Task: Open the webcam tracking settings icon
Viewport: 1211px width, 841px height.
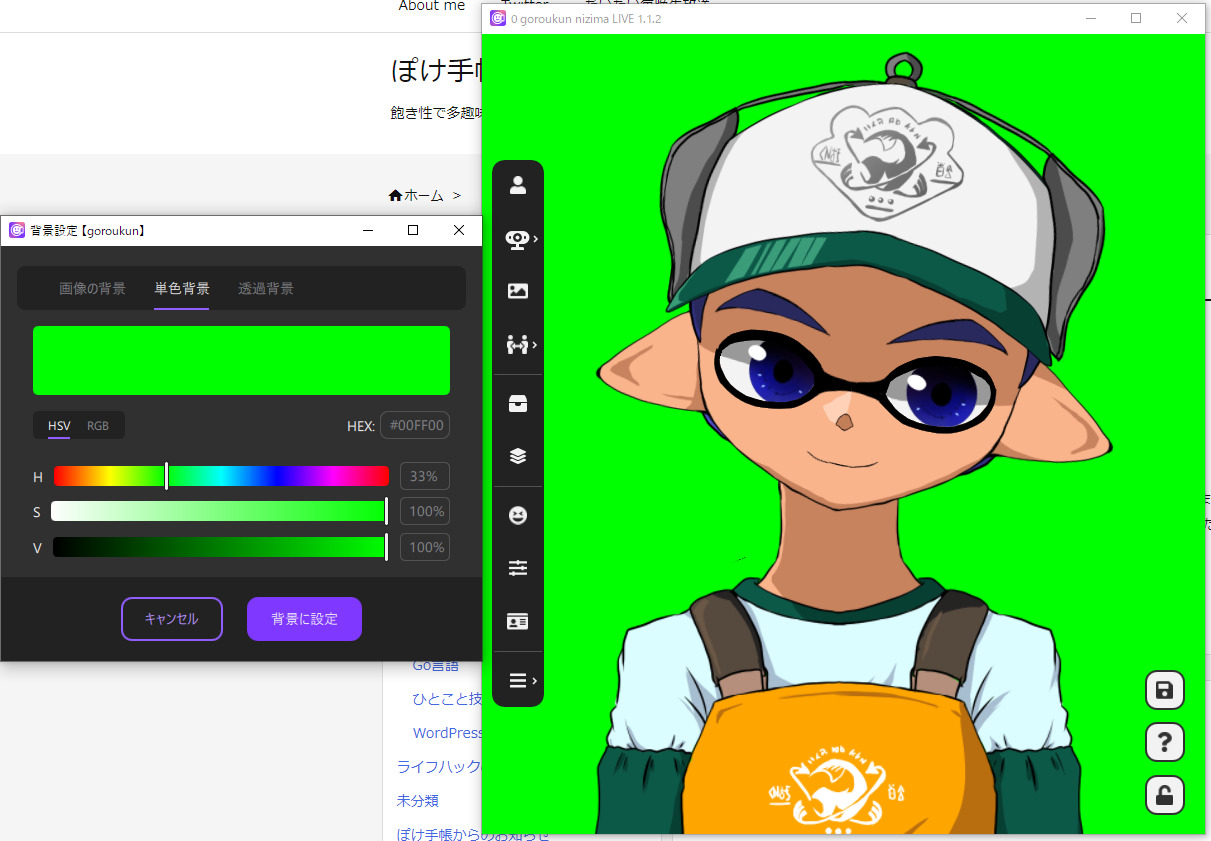Action: 518,239
